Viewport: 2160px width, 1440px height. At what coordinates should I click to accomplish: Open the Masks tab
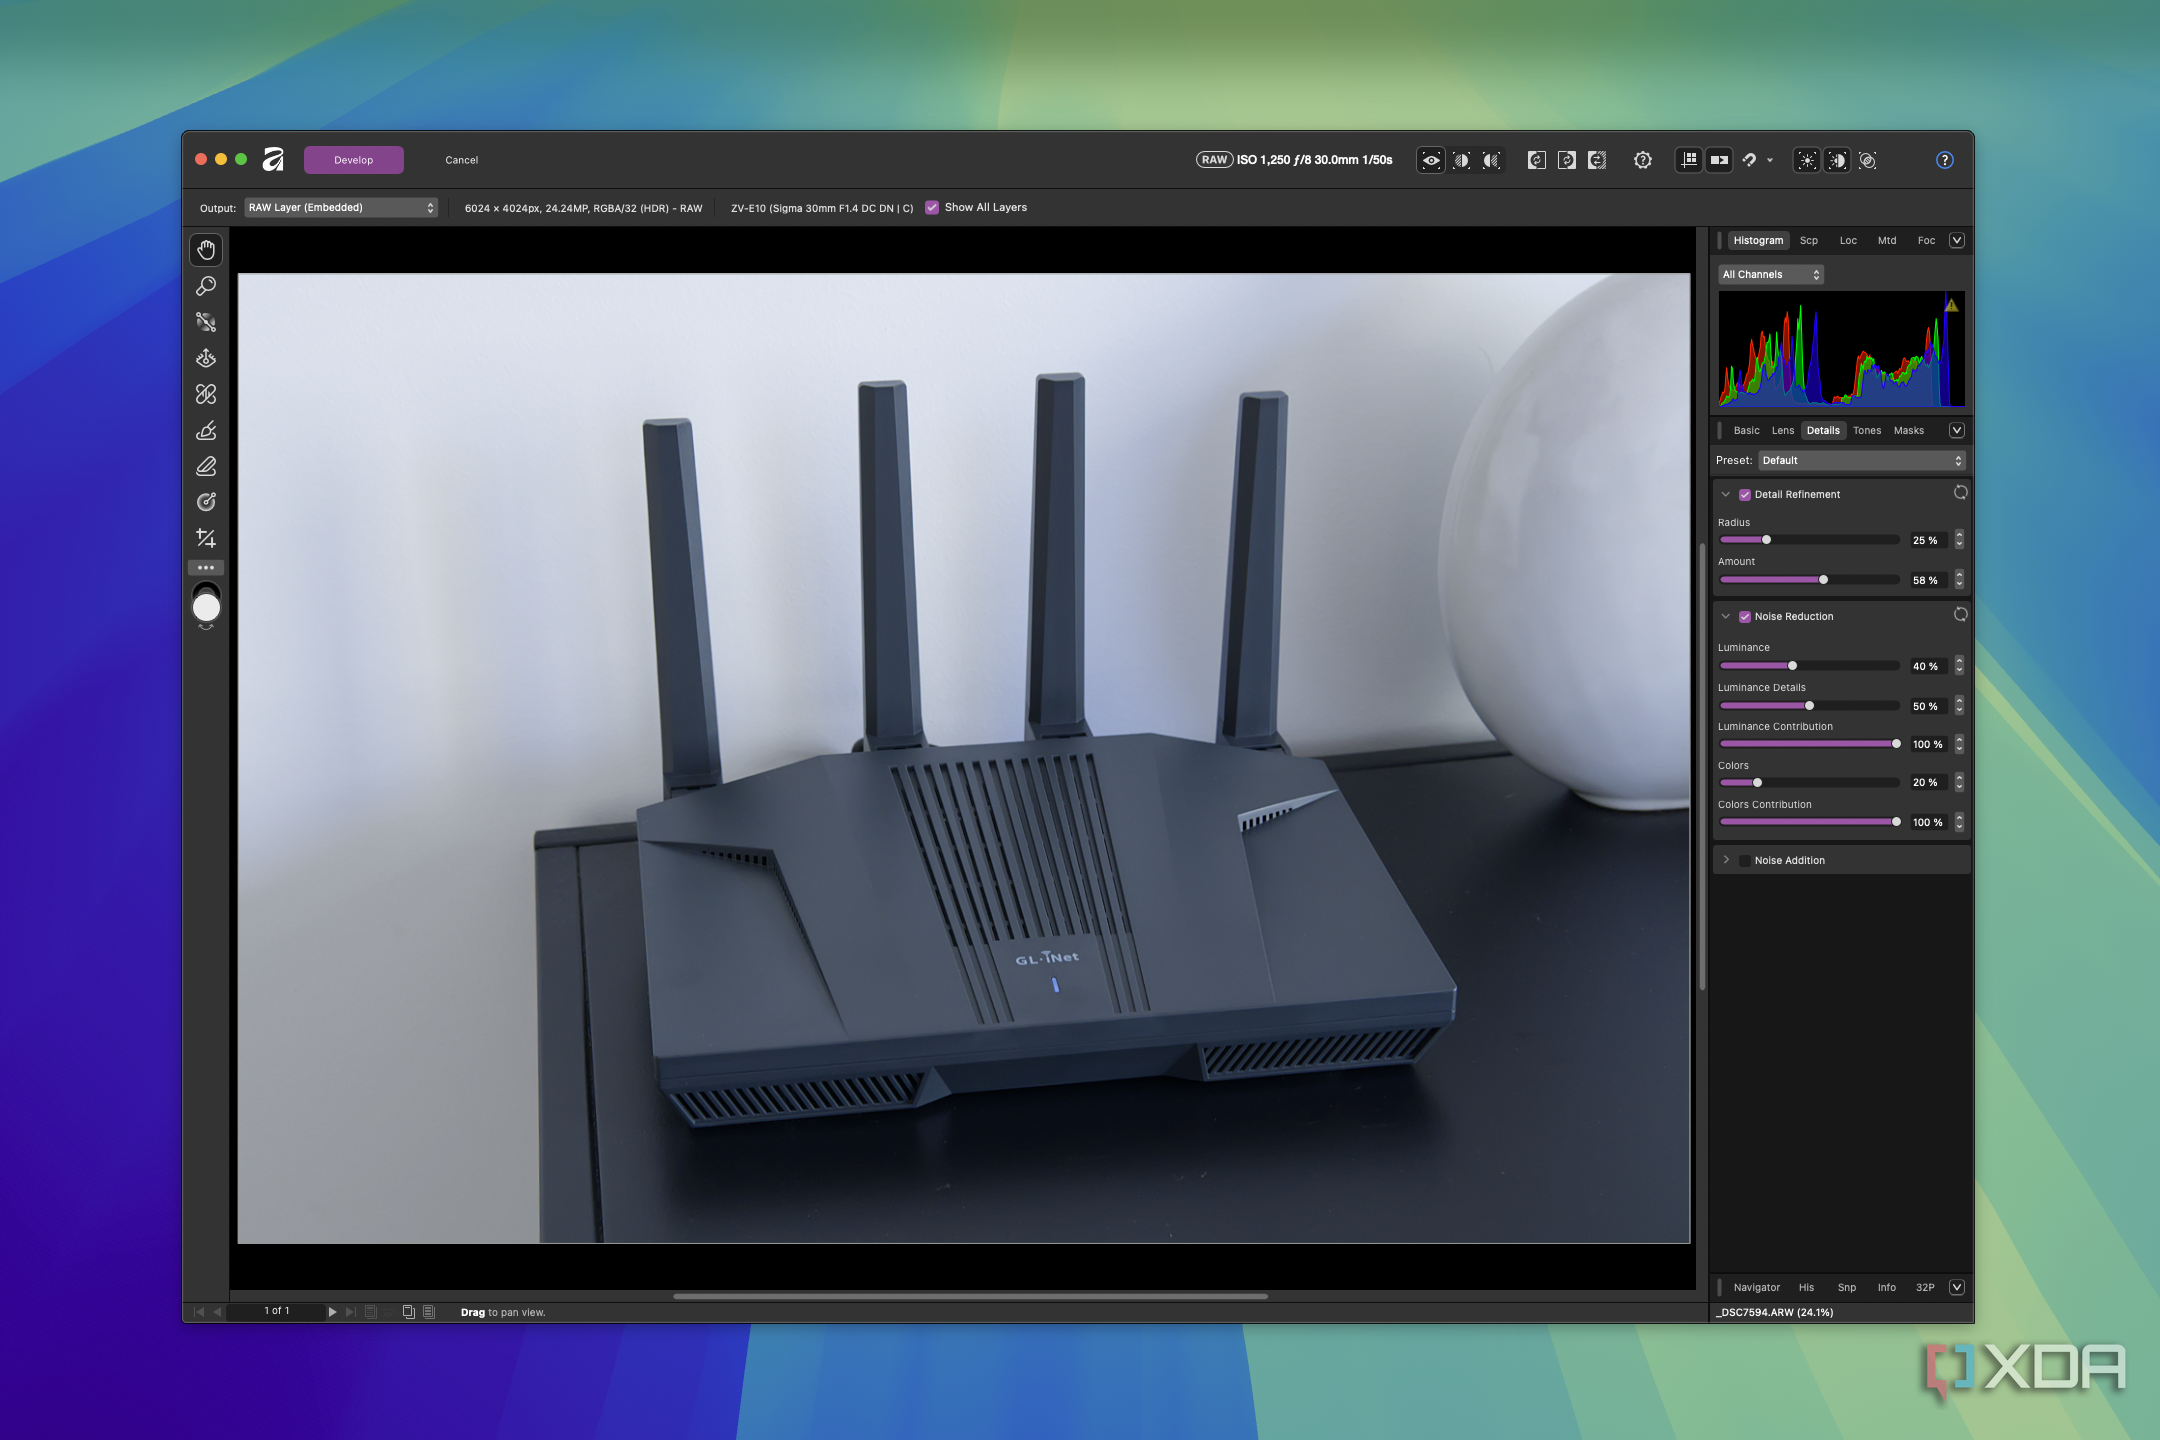point(1908,431)
